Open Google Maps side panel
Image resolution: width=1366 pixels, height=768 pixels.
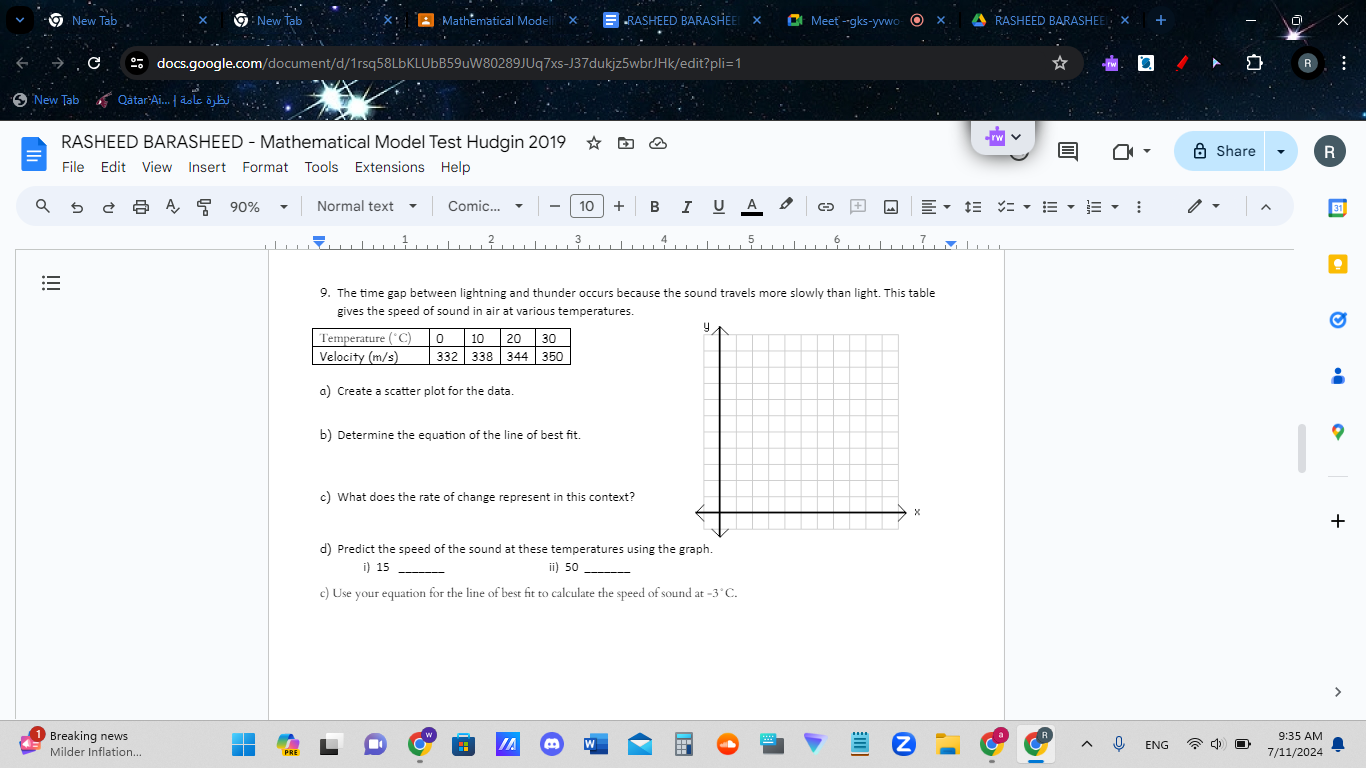point(1338,432)
